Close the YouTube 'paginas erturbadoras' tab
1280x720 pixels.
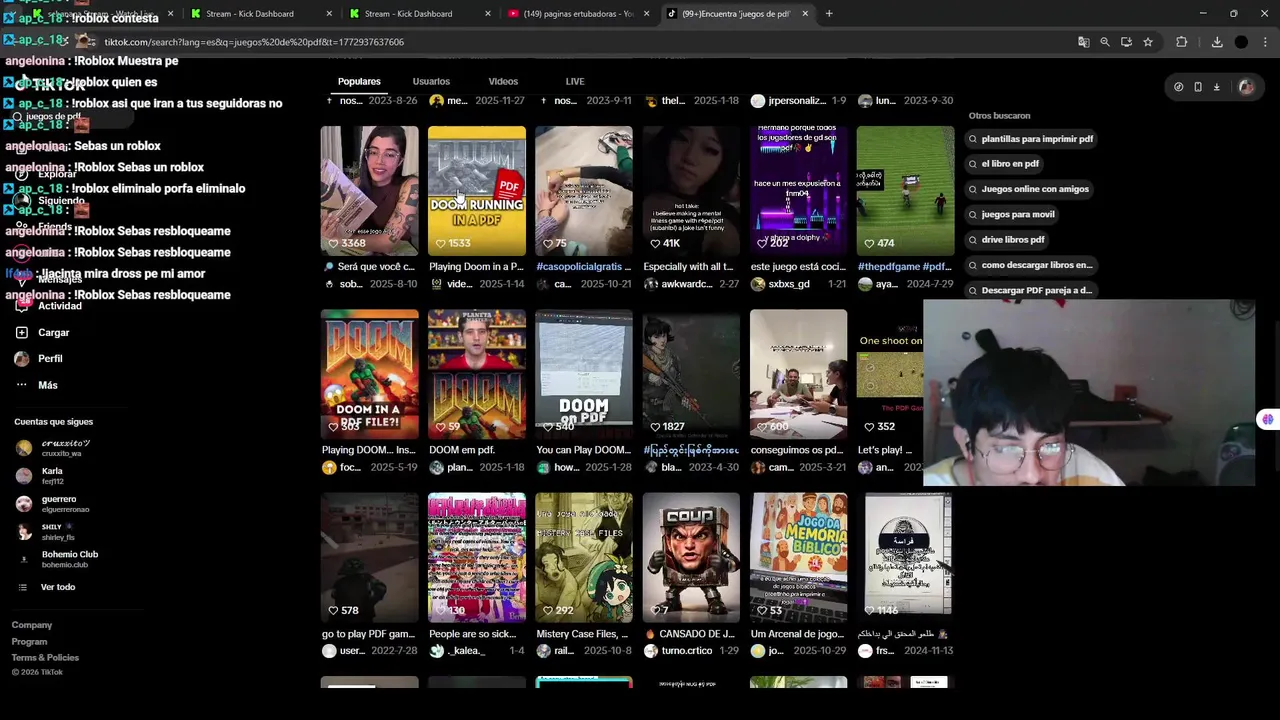(646, 14)
